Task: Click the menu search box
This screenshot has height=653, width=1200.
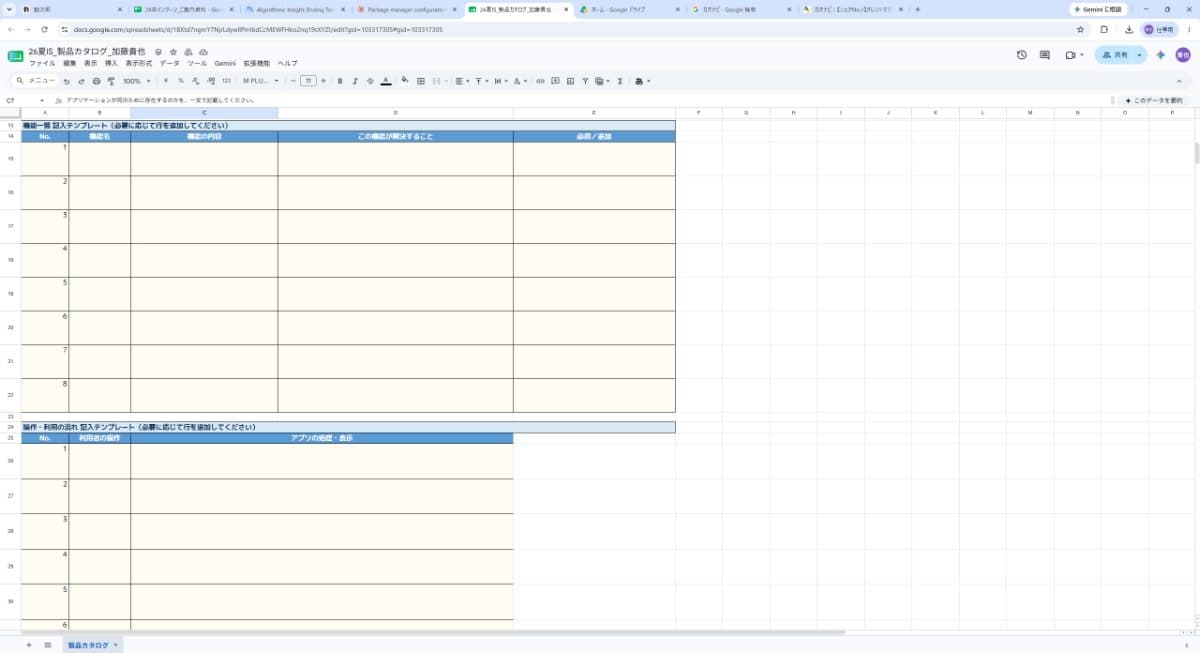Action: 34,81
